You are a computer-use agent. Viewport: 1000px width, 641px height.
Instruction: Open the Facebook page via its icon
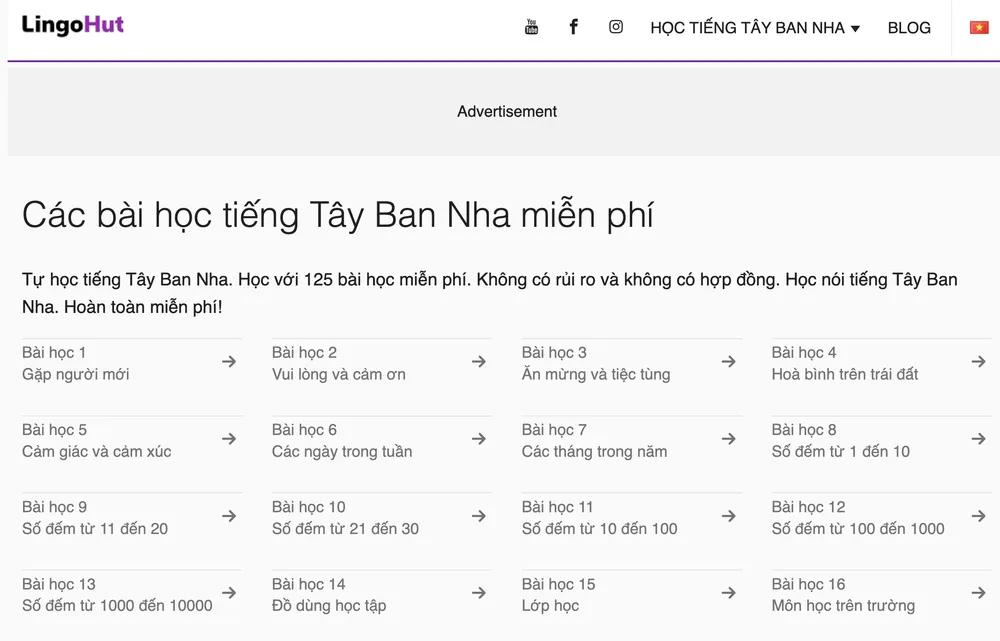[573, 27]
